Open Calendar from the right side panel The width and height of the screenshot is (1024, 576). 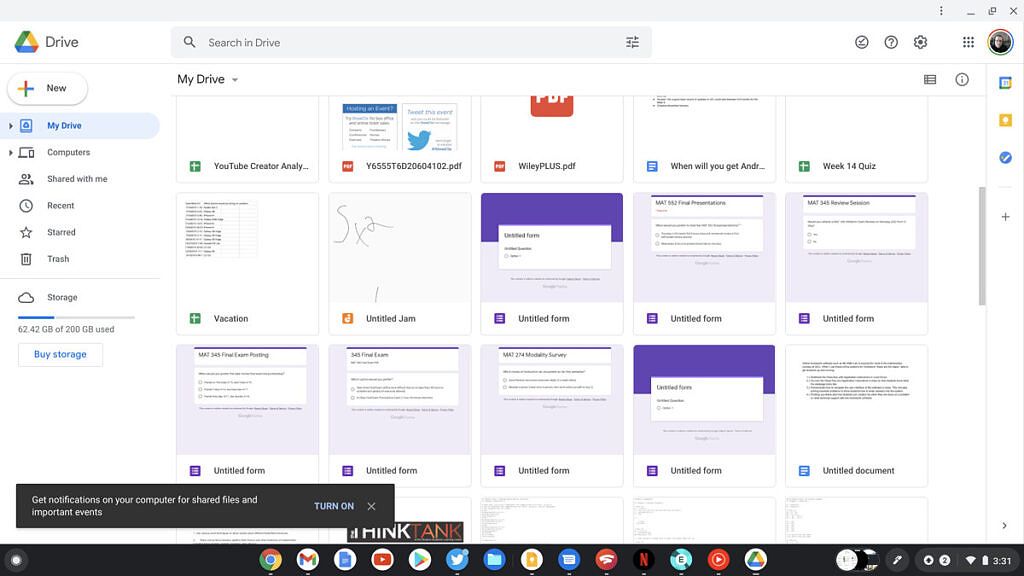[1005, 84]
